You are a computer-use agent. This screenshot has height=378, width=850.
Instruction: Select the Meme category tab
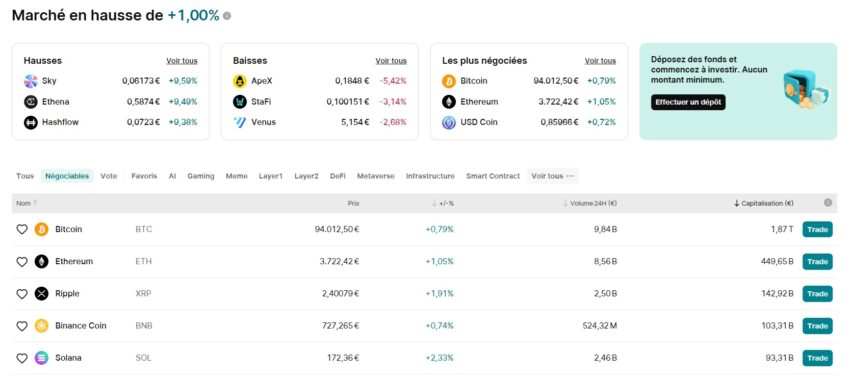[237, 176]
